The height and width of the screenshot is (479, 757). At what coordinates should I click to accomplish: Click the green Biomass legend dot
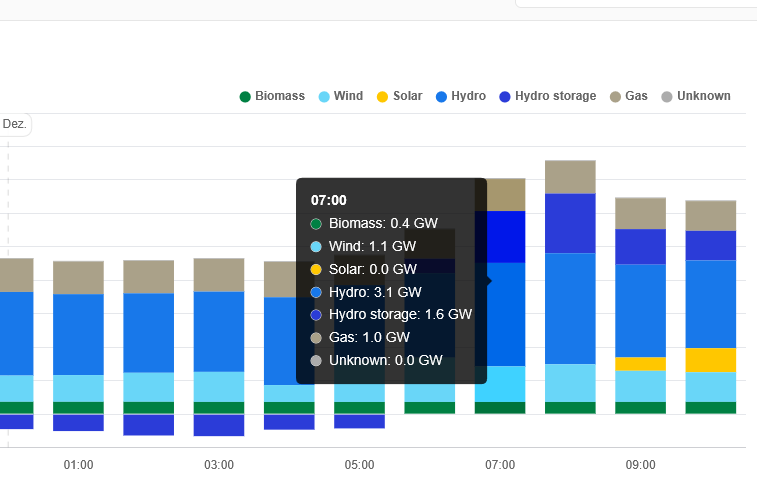(x=245, y=97)
